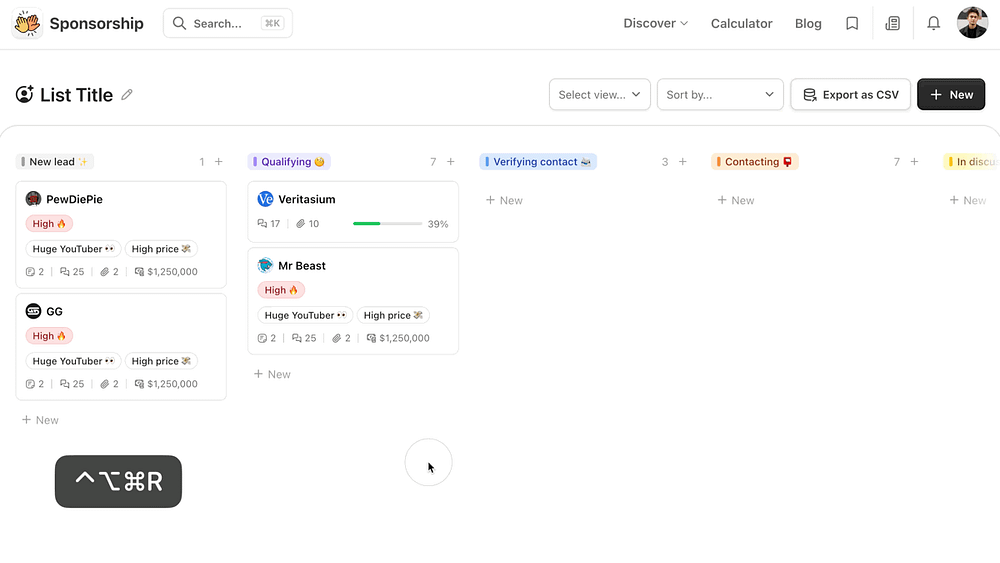Click the Sponsorship brand name
1000x563 pixels.
[x=96, y=24]
